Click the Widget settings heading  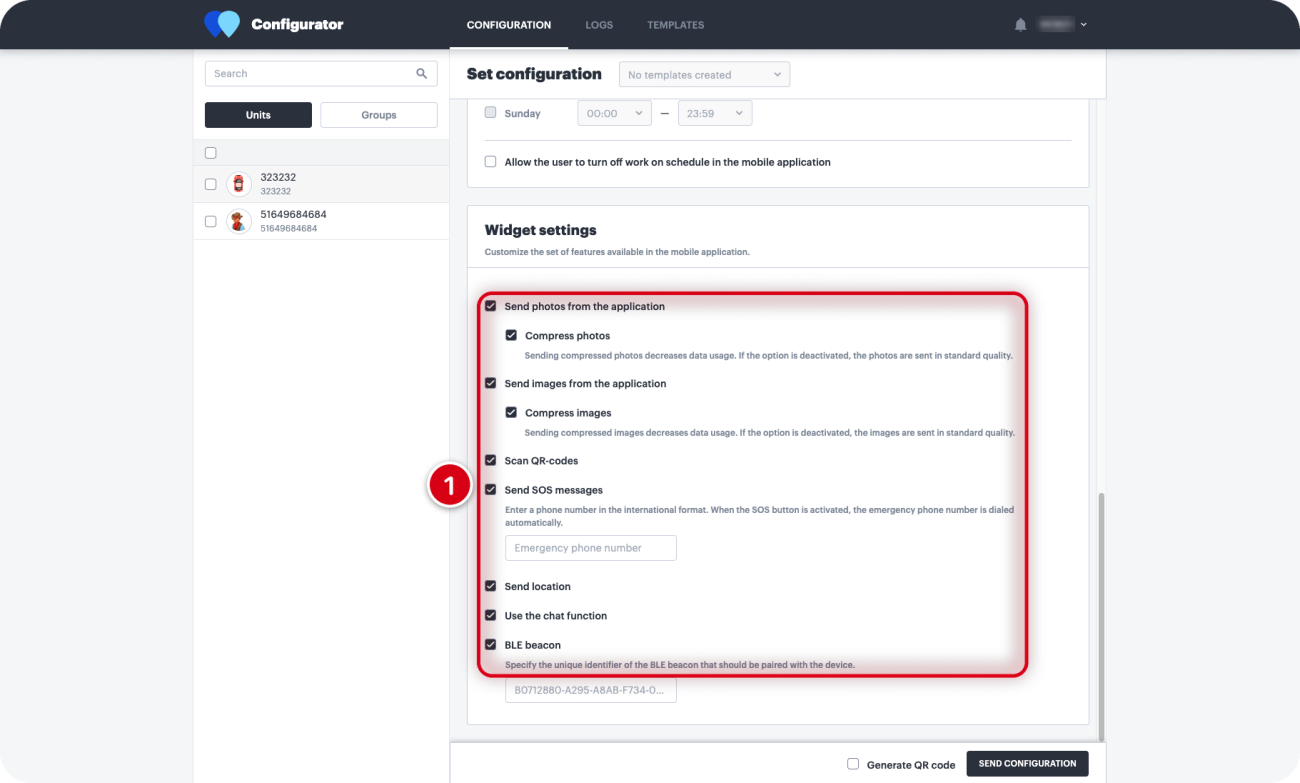tap(541, 230)
